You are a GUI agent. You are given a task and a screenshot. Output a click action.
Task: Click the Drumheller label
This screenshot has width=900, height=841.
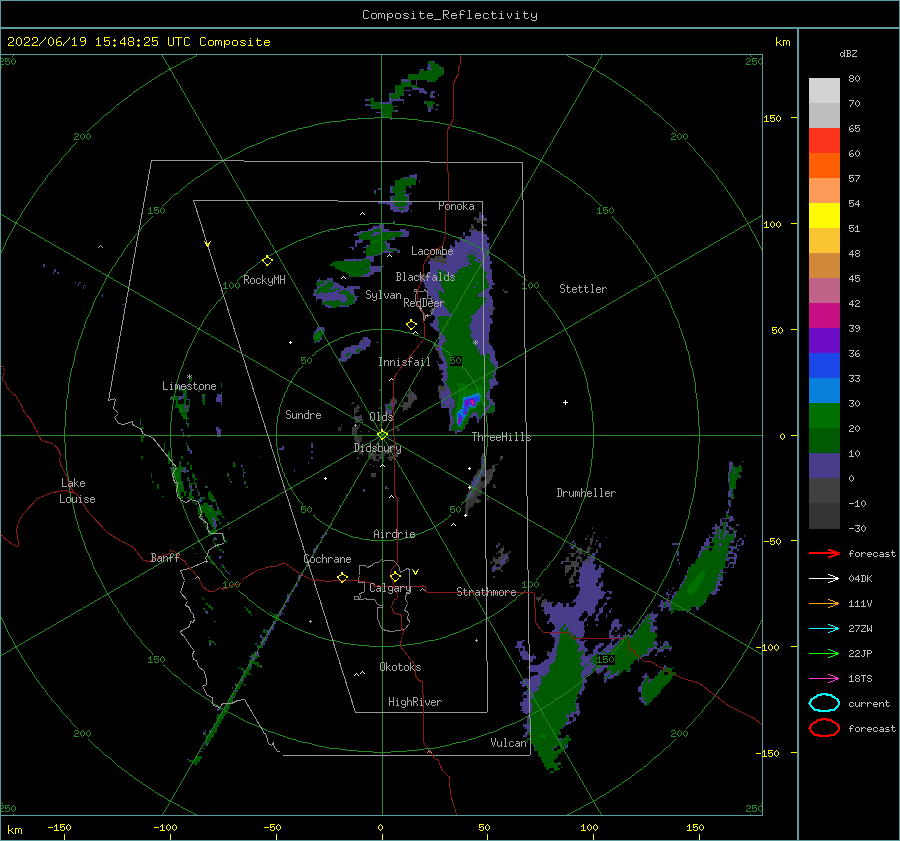tap(586, 493)
